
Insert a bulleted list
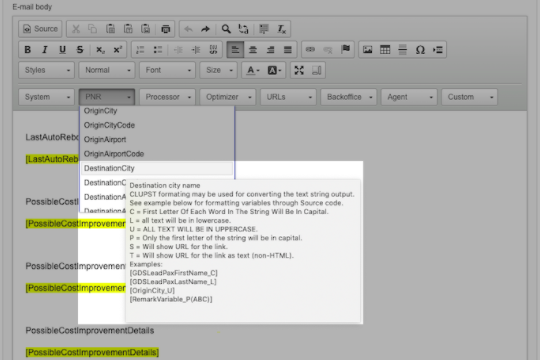pos(158,50)
